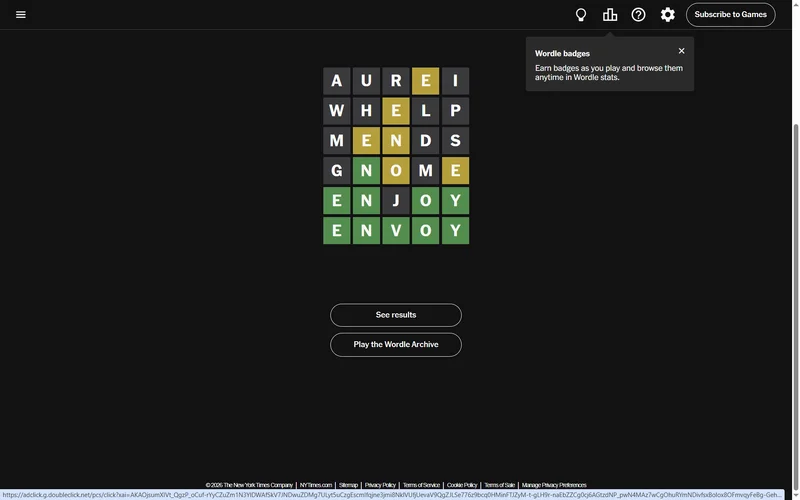Click the gray W tile in WHELP row
800x500 pixels.
coord(337,111)
